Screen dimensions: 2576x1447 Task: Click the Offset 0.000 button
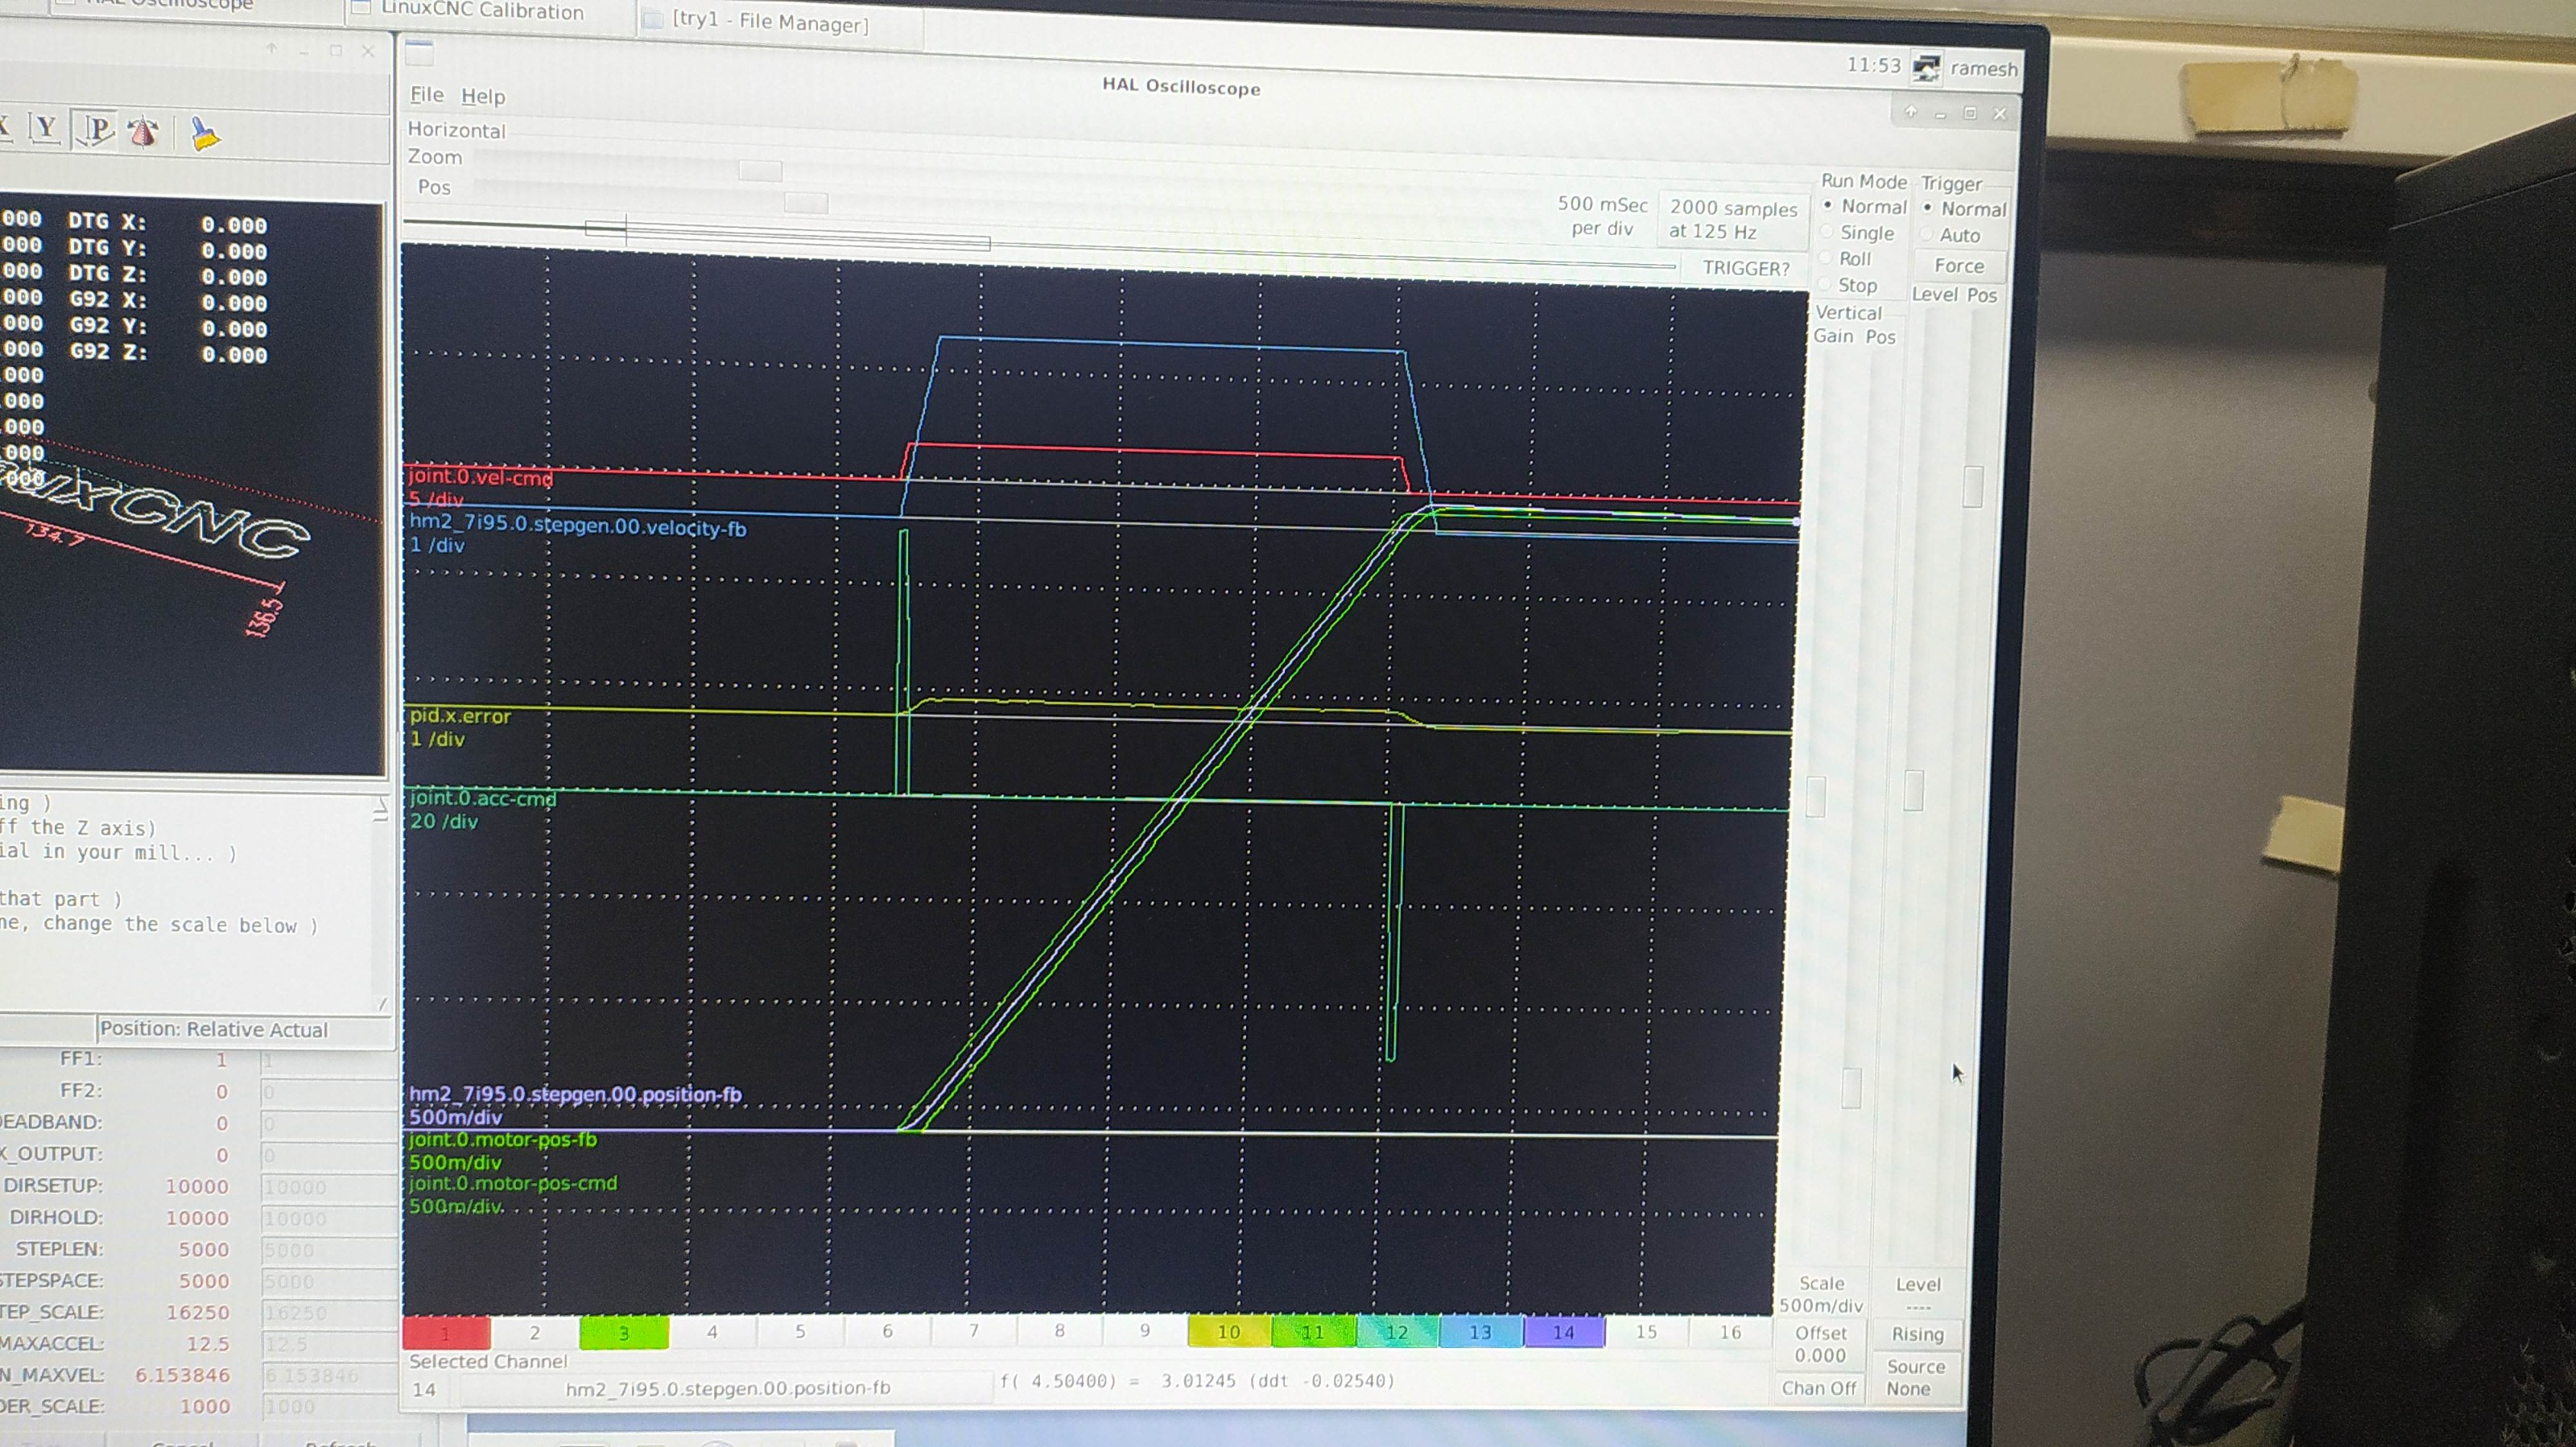click(1820, 1344)
